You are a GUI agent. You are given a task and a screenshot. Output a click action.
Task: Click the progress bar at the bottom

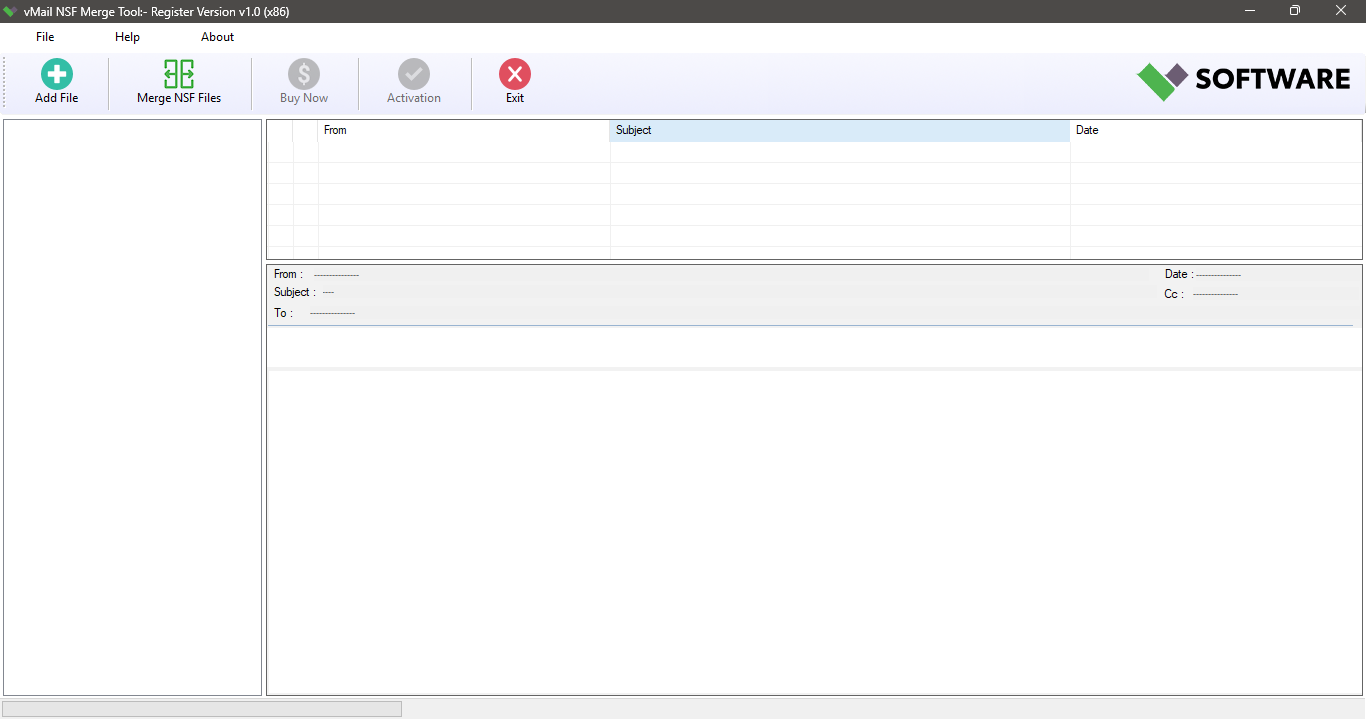point(202,709)
